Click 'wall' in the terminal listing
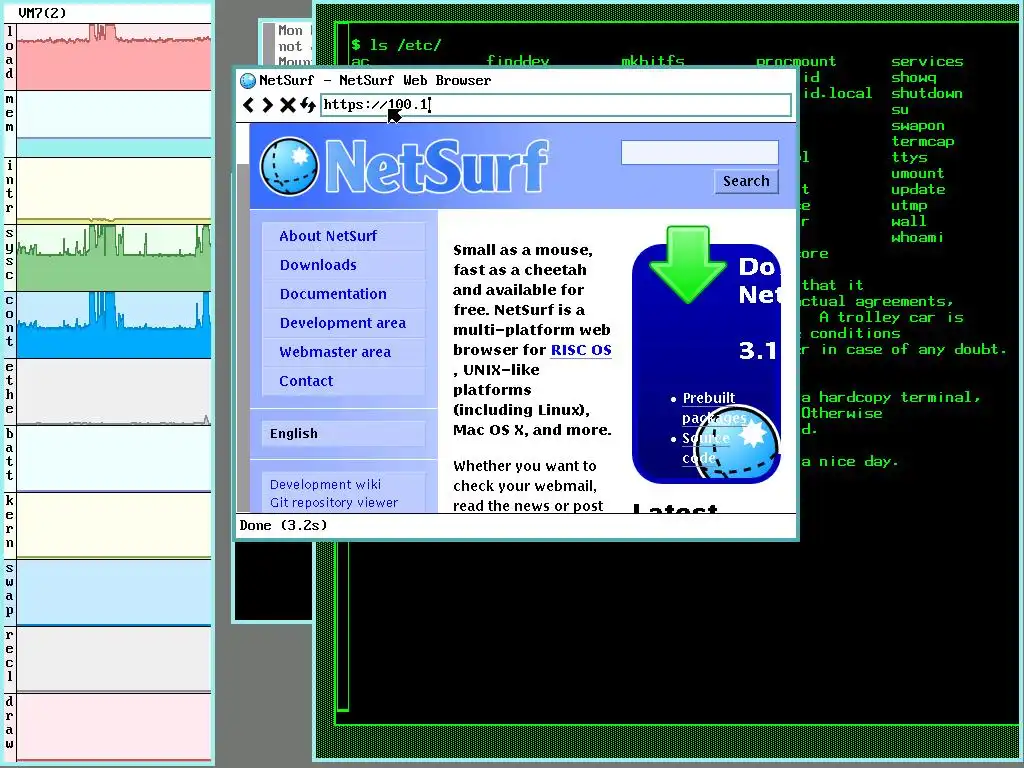 tap(908, 221)
